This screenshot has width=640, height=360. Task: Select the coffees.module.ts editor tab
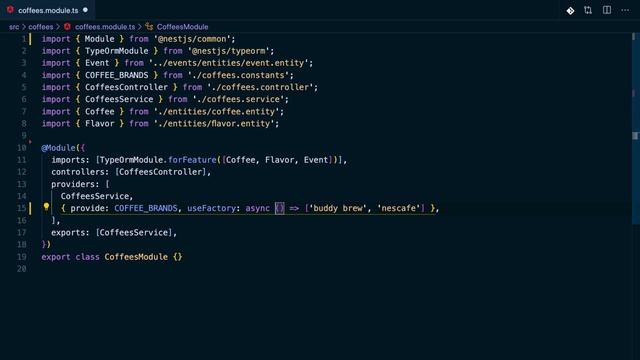point(47,10)
